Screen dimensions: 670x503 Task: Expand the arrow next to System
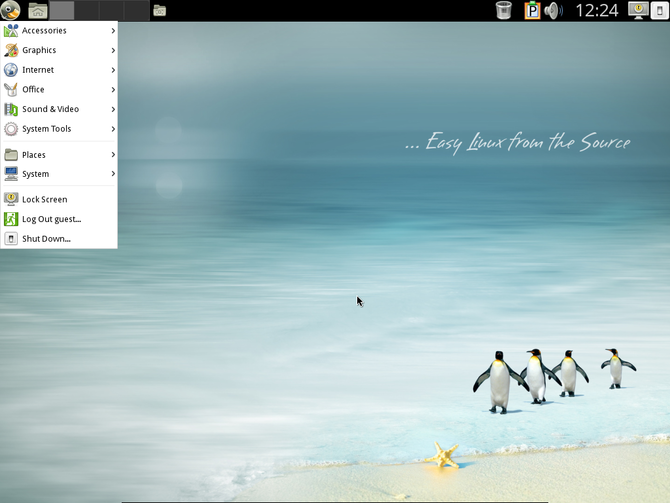(x=113, y=174)
